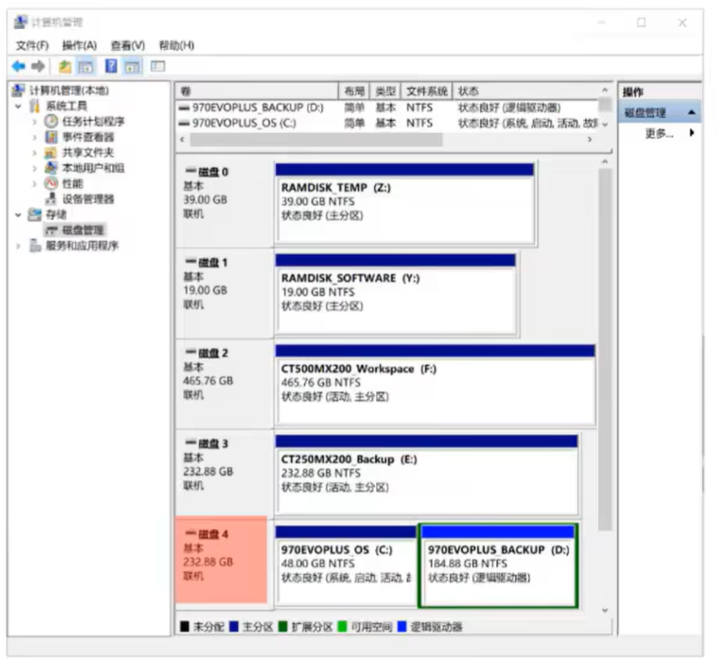Select 970EVOPLUS_BACKUP (D:) row in volume list
The image size is (716, 669).
coord(387,108)
